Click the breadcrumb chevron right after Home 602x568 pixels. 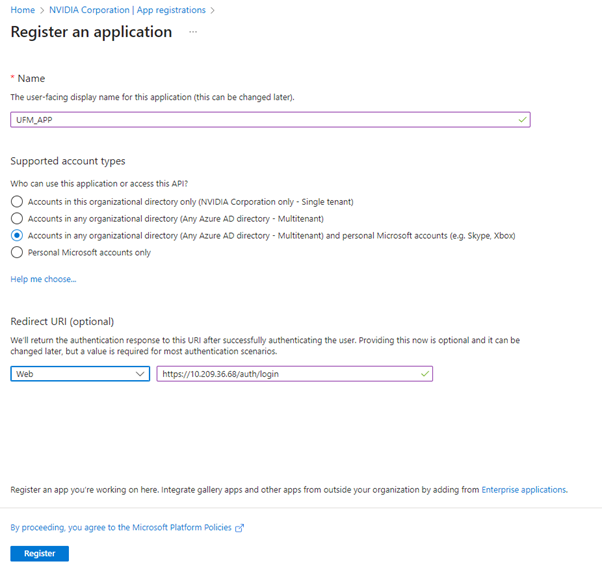[x=41, y=10]
